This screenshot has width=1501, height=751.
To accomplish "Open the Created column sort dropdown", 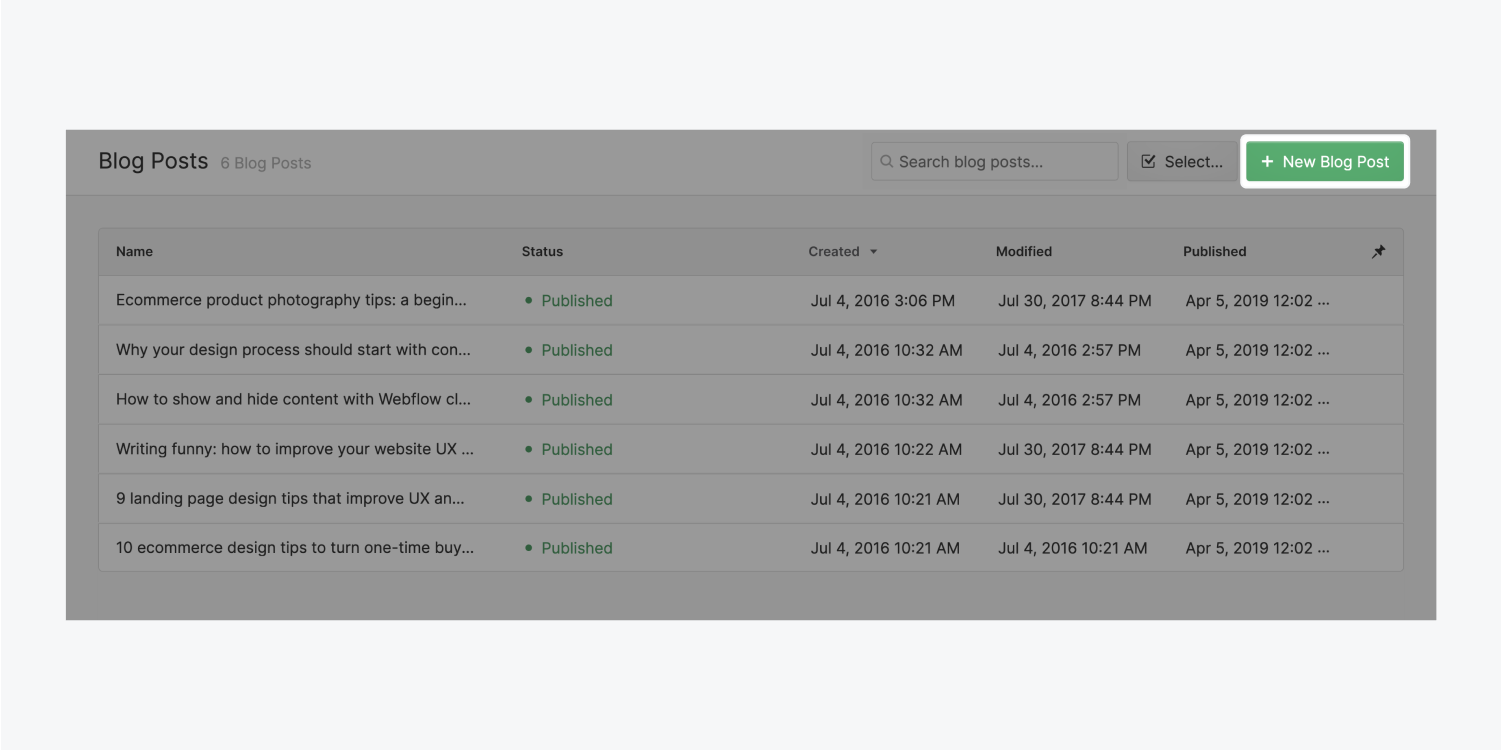I will tap(873, 252).
